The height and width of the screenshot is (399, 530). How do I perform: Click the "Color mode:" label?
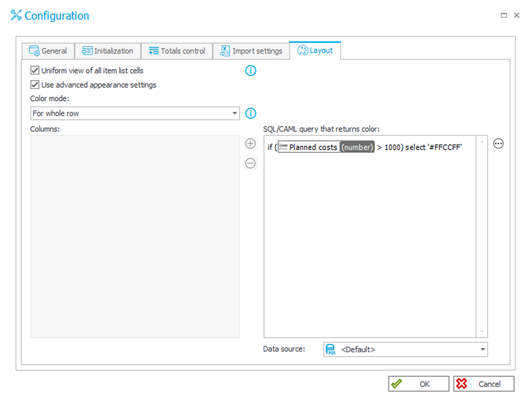[x=50, y=98]
